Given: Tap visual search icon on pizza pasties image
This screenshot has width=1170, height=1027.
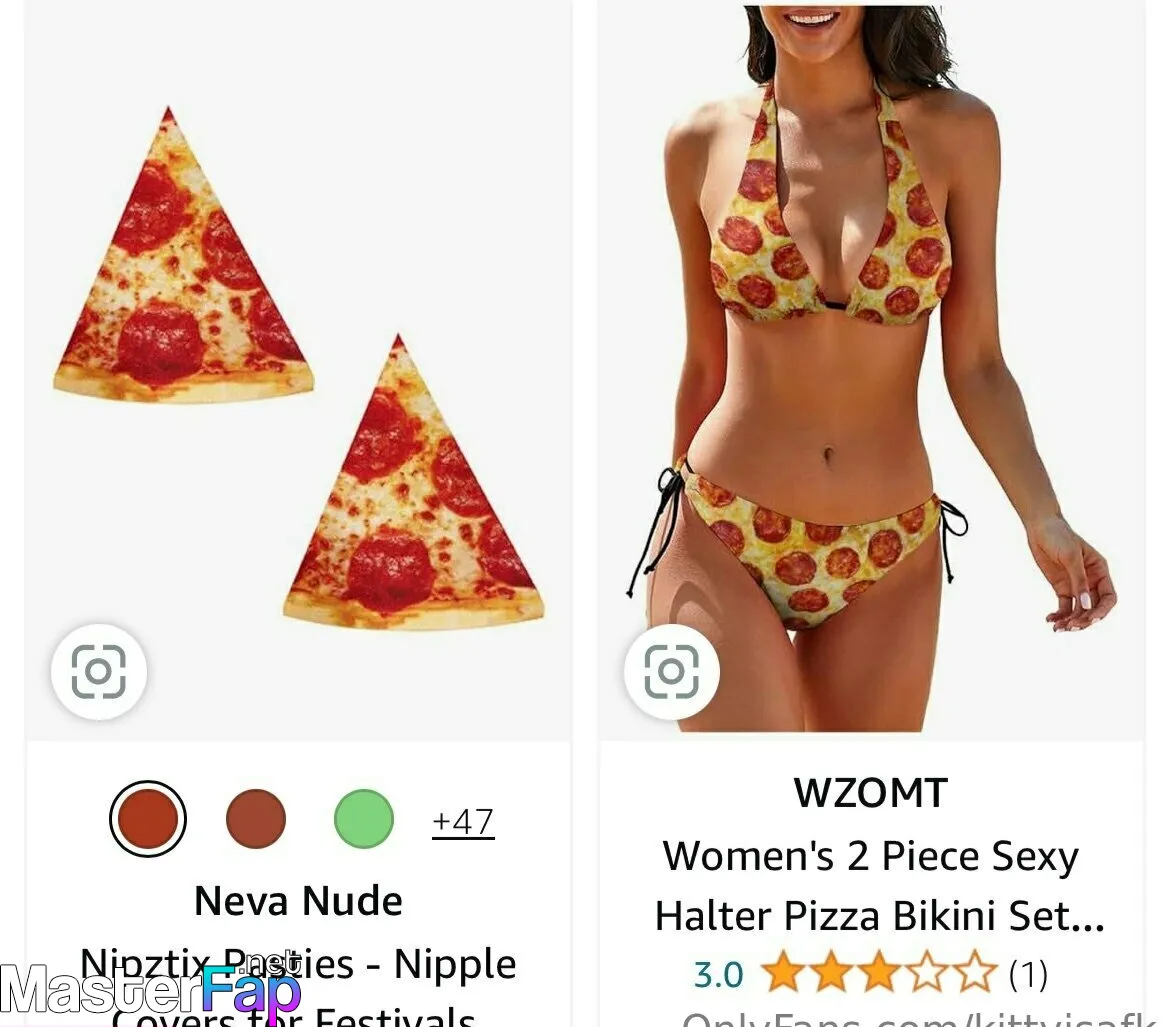Looking at the screenshot, I should 98,671.
